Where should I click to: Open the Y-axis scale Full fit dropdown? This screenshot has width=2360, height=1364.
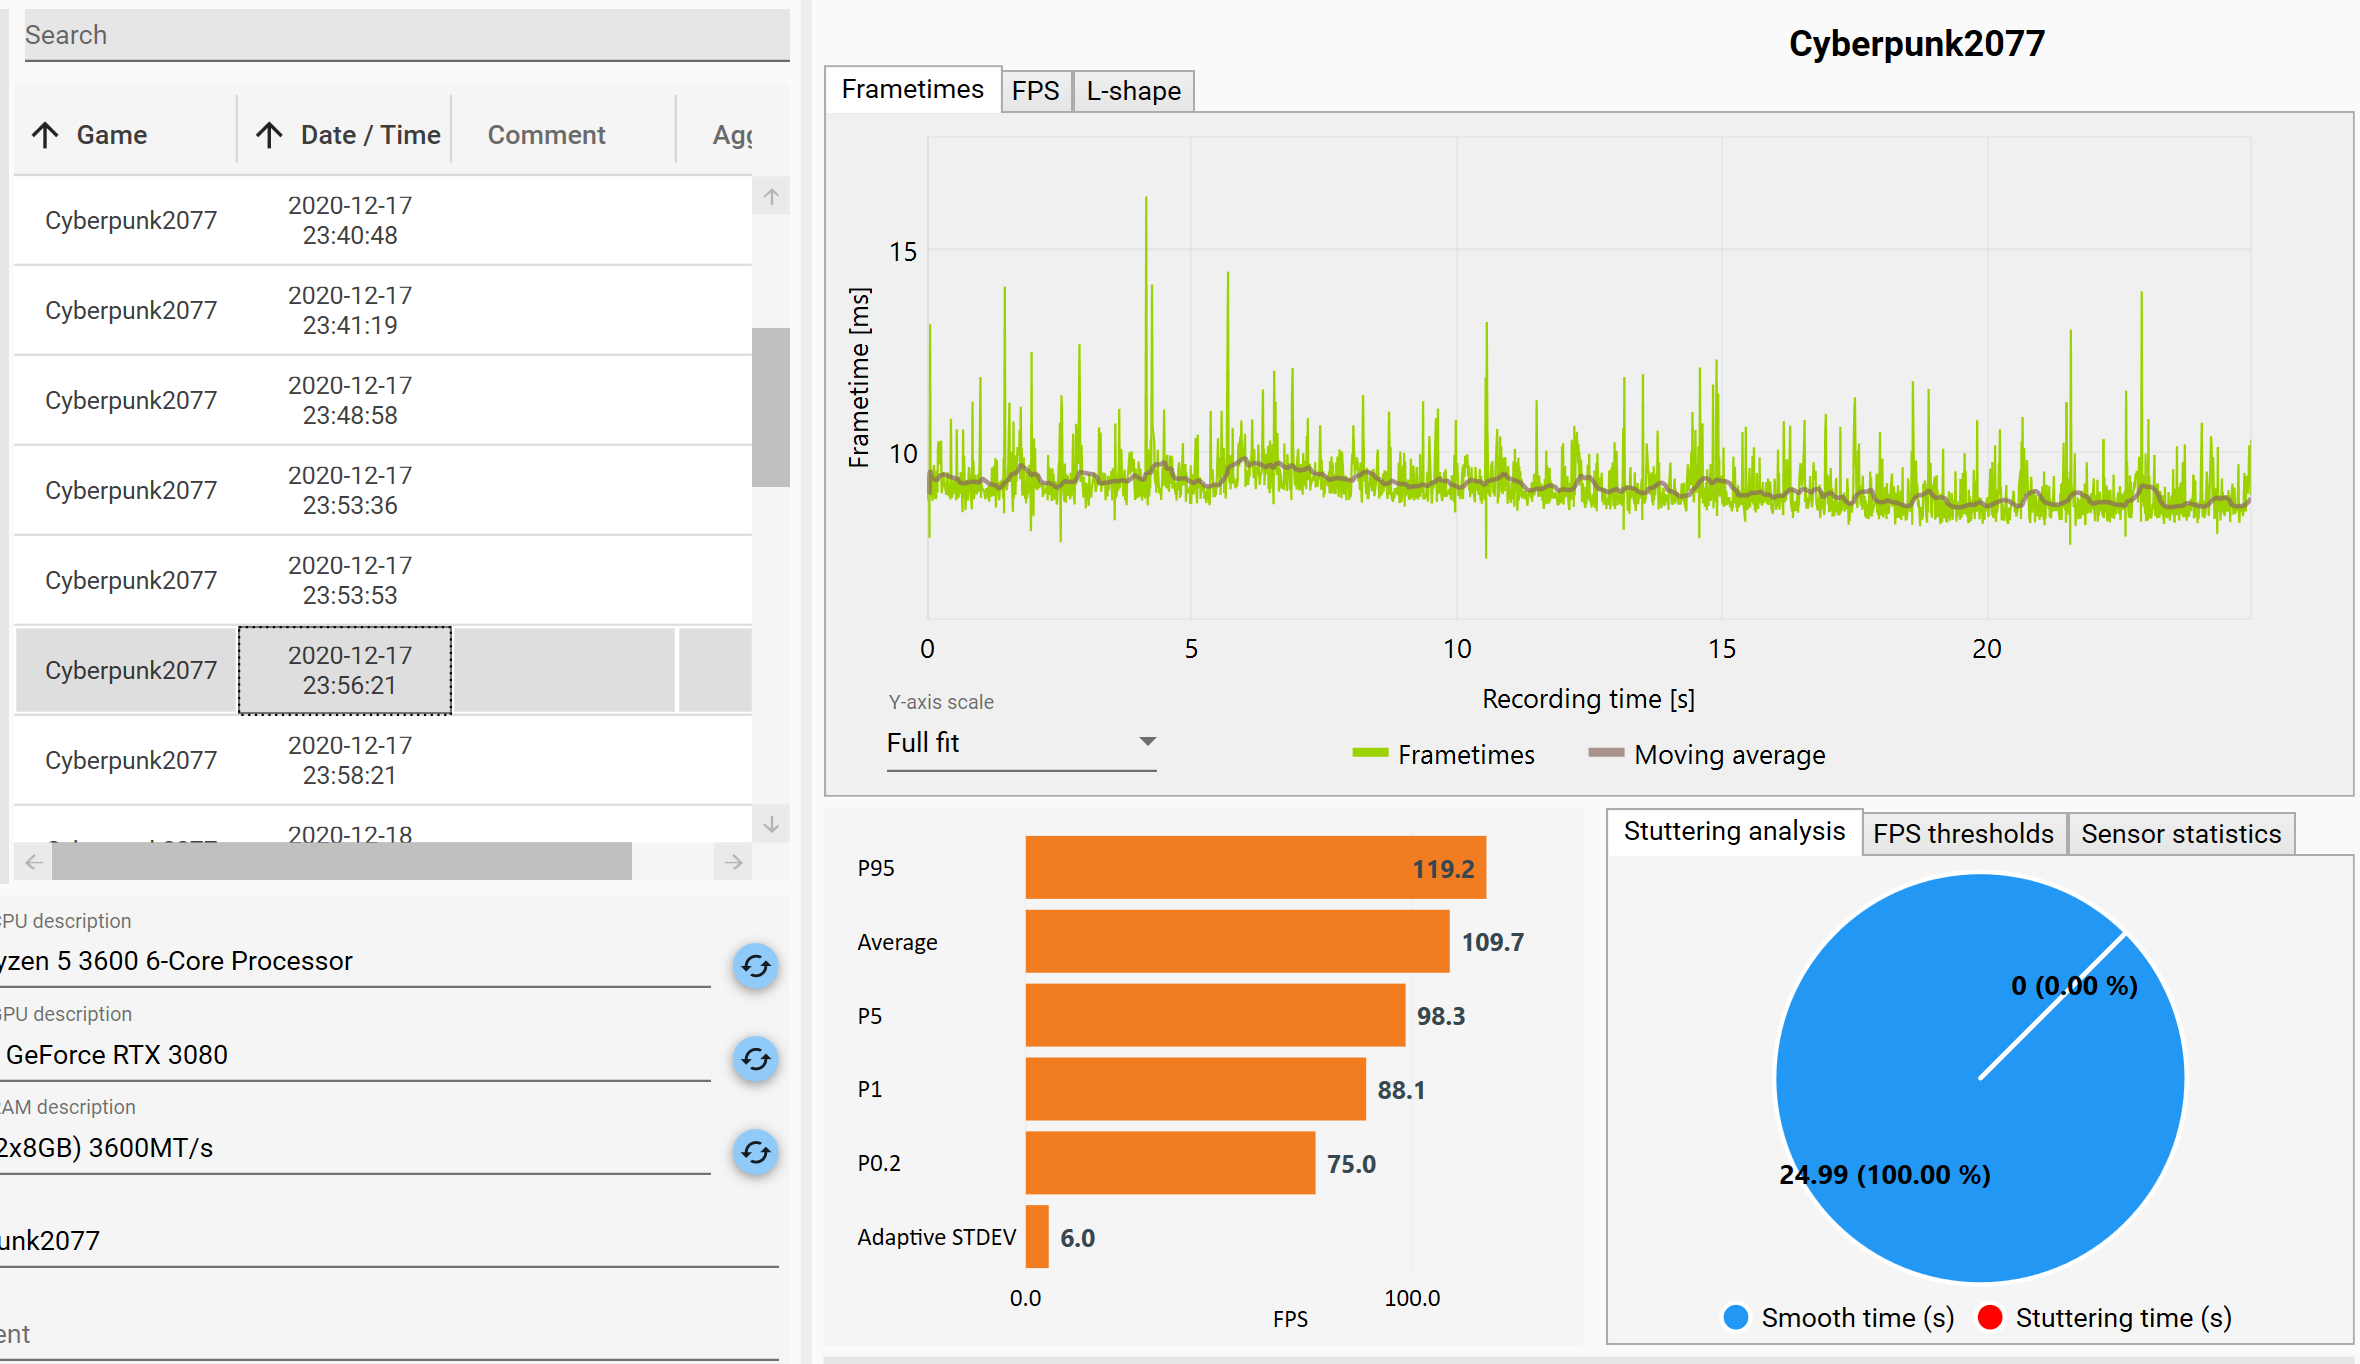click(1021, 743)
